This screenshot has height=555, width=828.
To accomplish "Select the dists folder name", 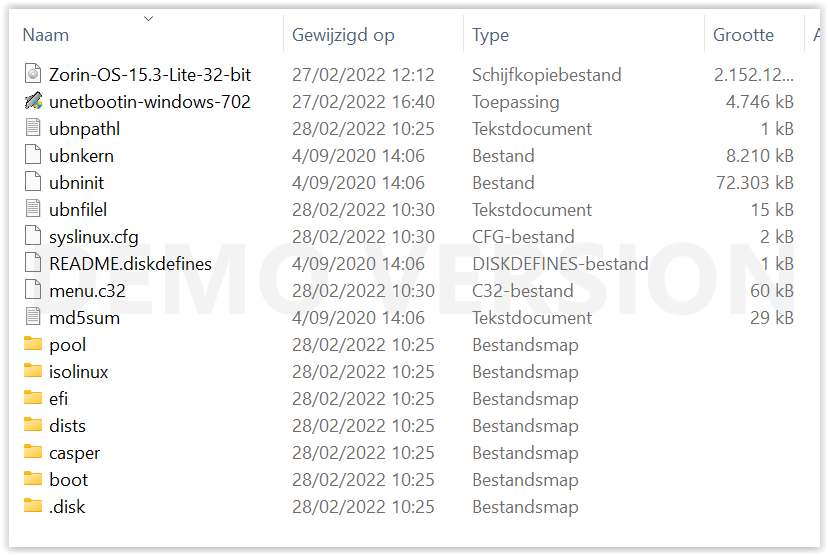I will (67, 426).
